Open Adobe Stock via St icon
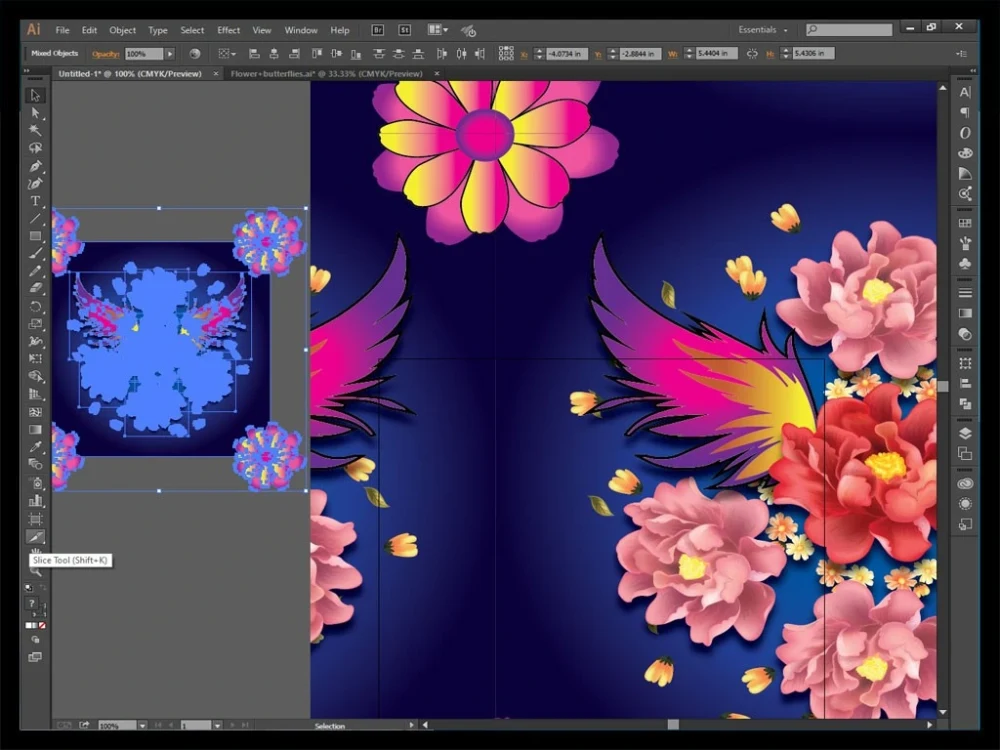The height and width of the screenshot is (750, 1000). tap(404, 30)
